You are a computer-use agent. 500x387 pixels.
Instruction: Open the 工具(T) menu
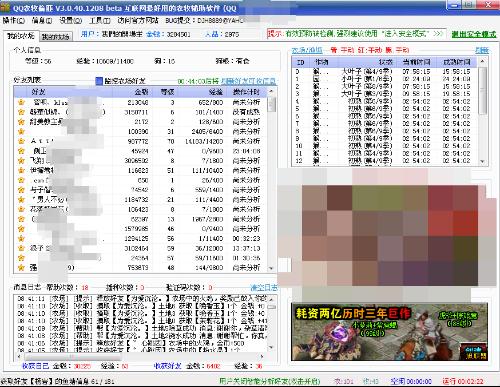click(x=100, y=20)
